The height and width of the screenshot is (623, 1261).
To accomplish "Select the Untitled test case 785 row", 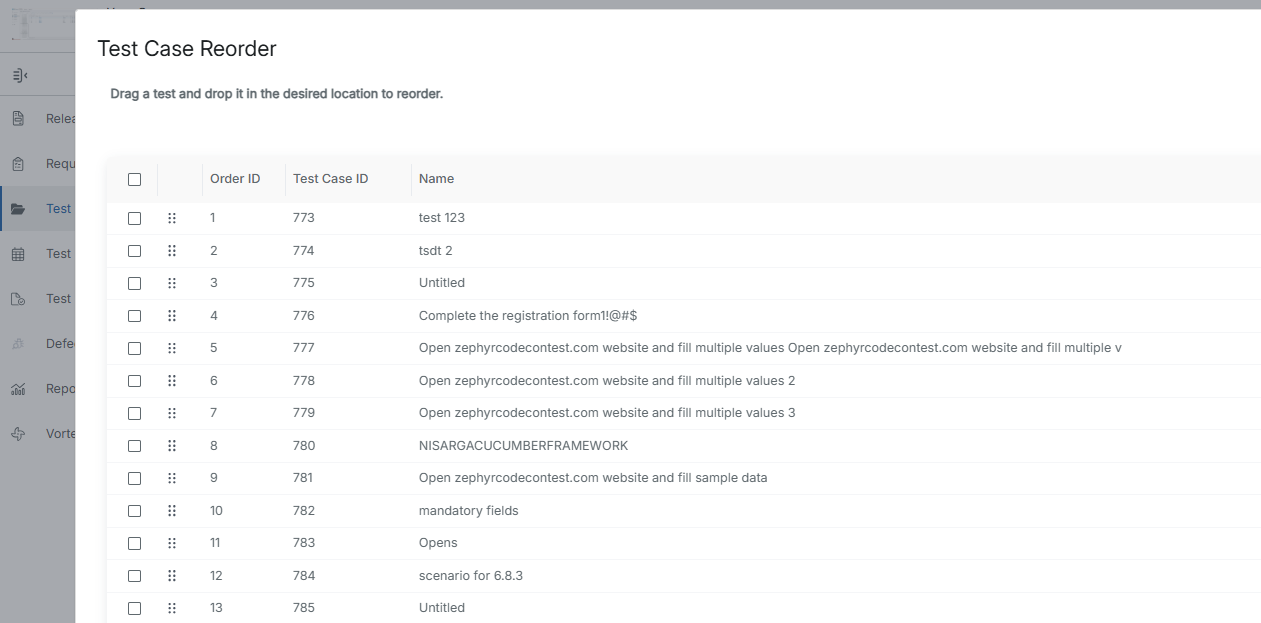I will pos(441,608).
